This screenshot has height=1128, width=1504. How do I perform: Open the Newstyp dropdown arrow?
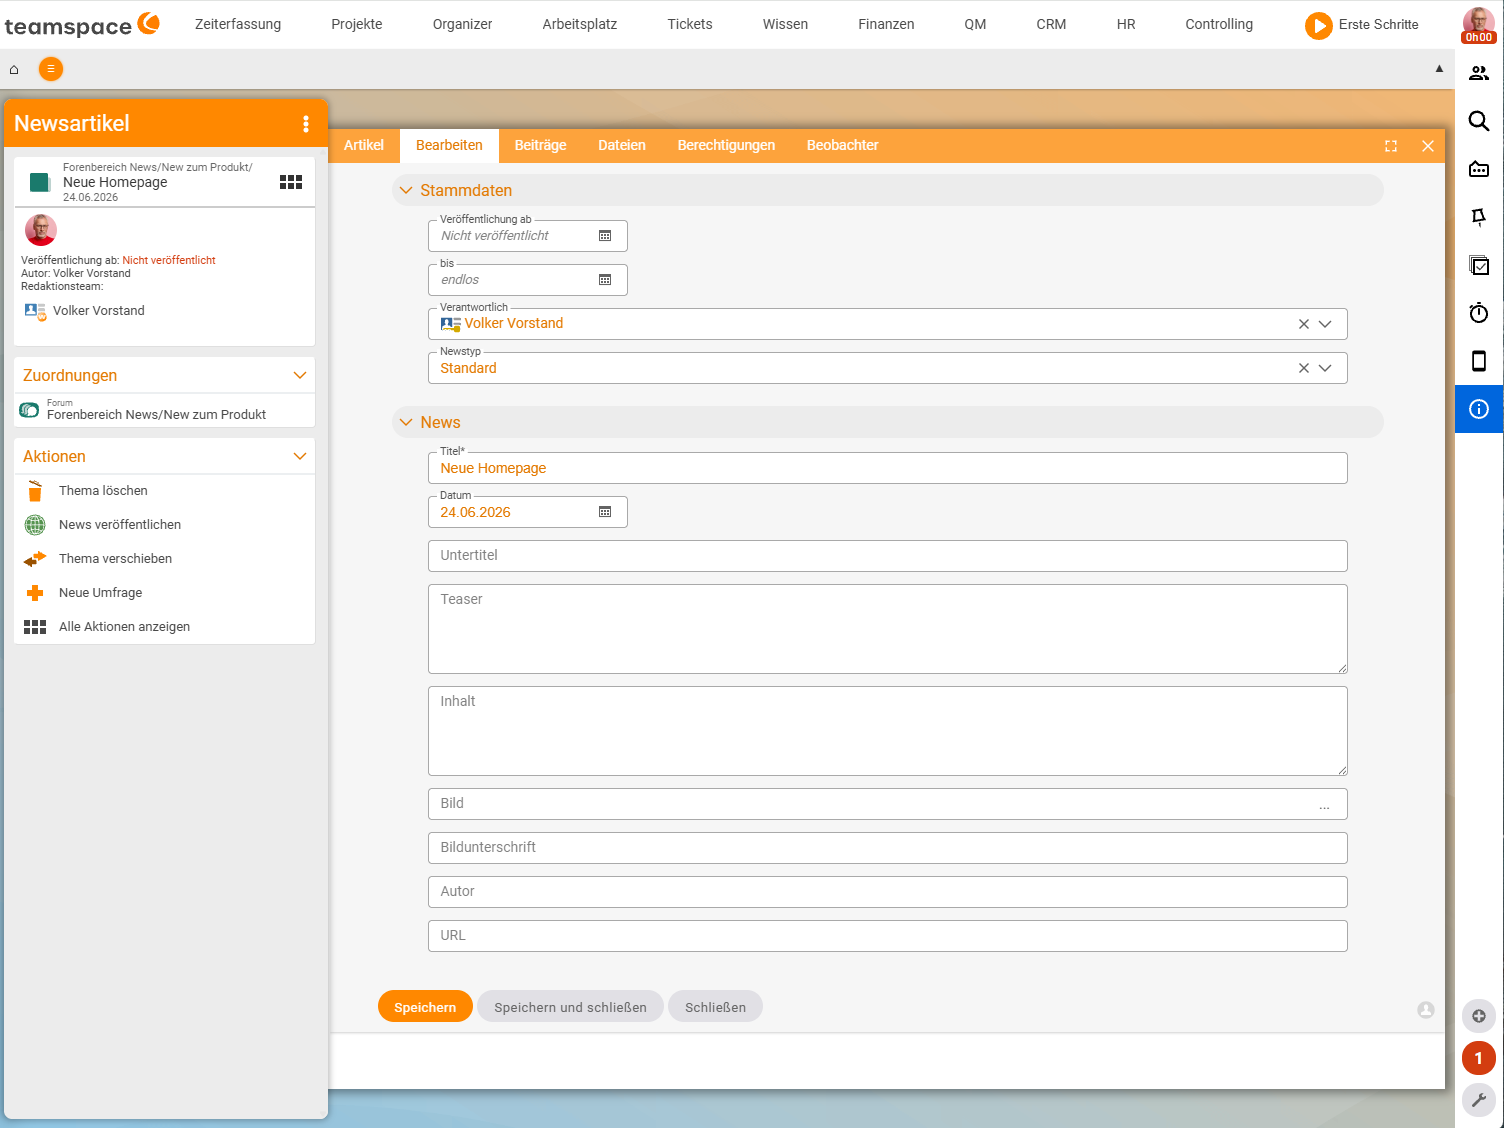tap(1325, 368)
